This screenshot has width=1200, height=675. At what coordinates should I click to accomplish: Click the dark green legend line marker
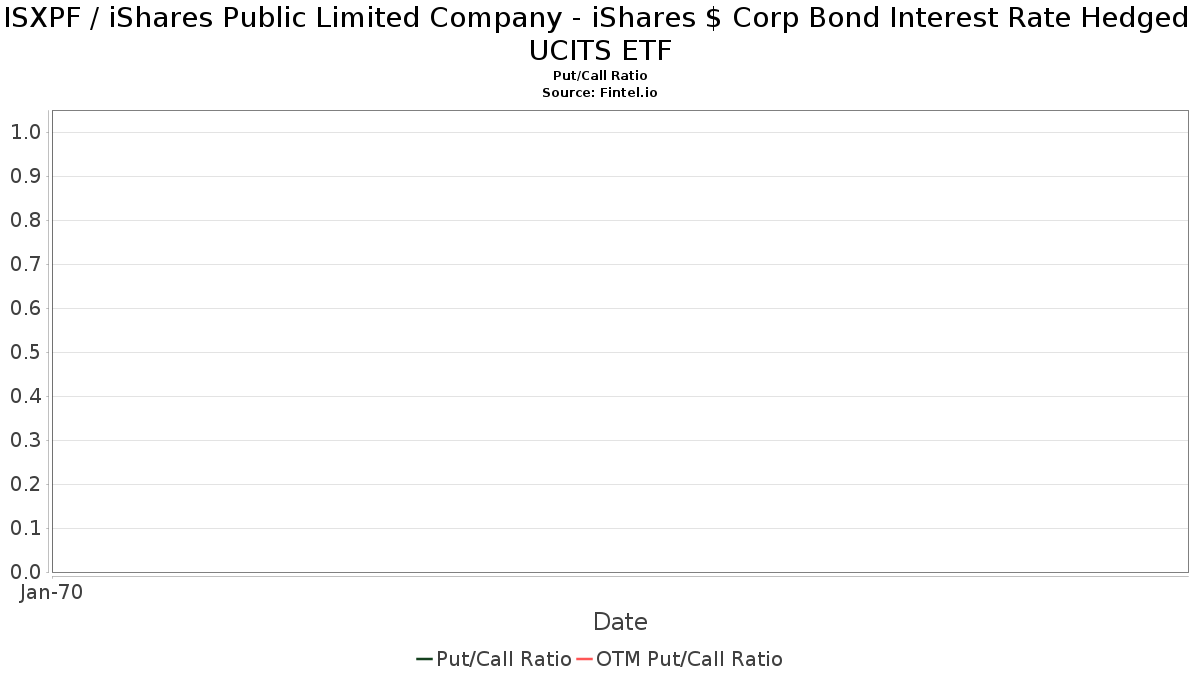[x=424, y=659]
